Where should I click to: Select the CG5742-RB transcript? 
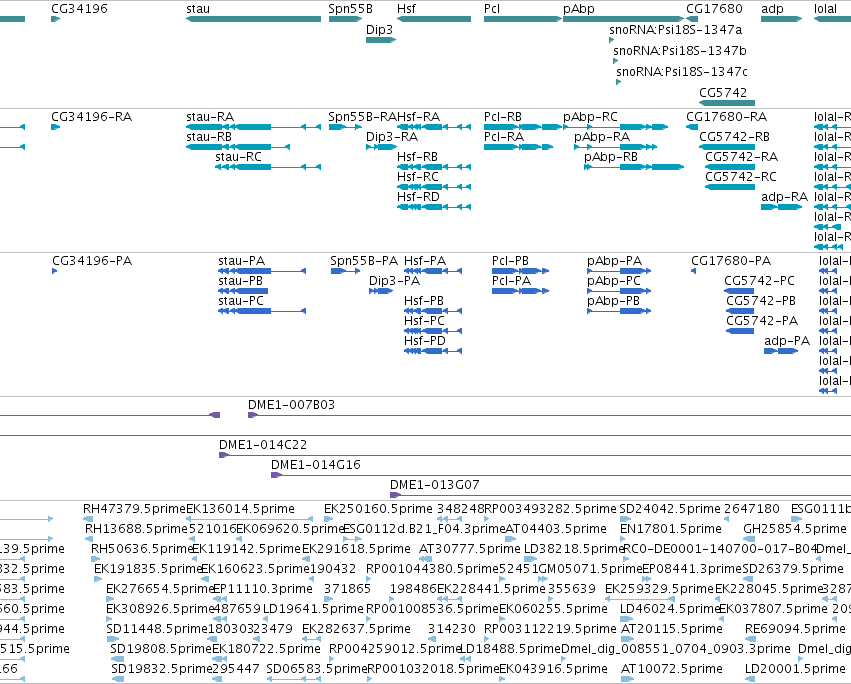727,147
